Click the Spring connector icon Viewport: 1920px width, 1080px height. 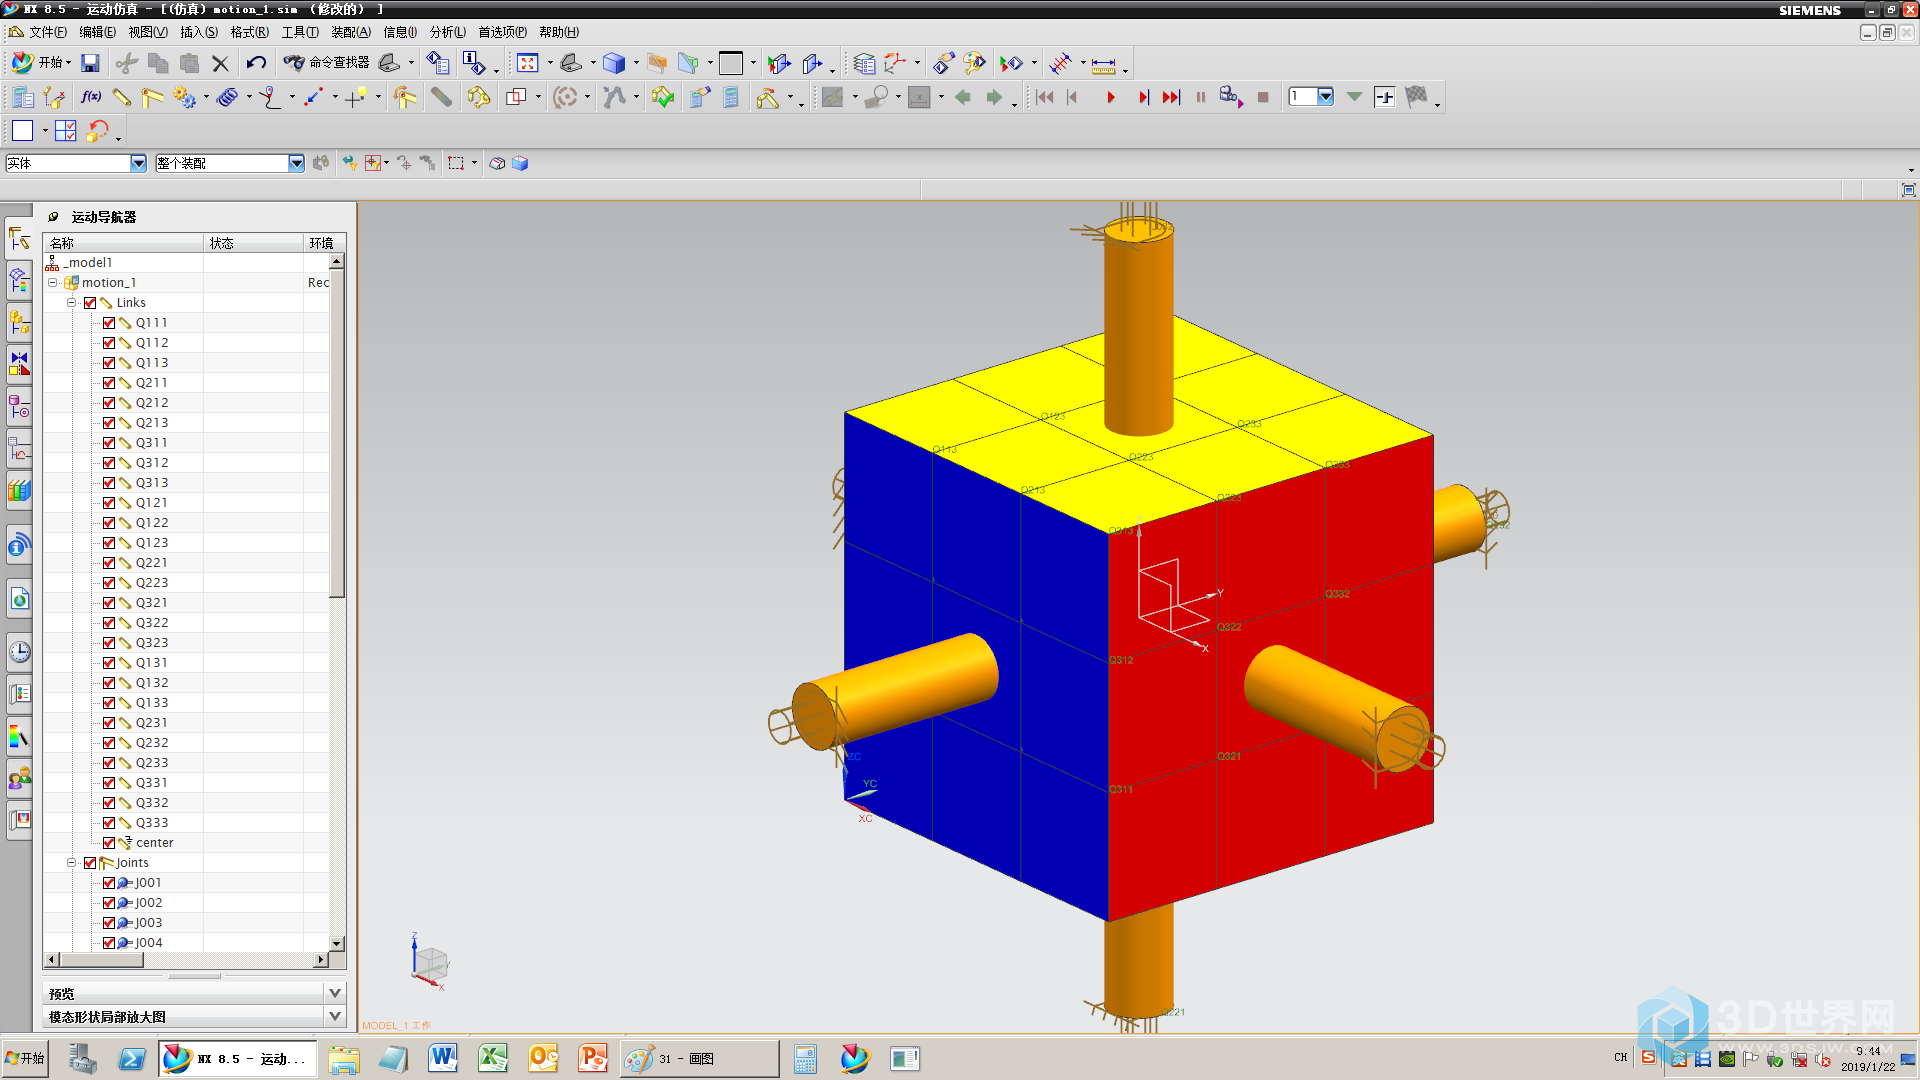coord(228,97)
